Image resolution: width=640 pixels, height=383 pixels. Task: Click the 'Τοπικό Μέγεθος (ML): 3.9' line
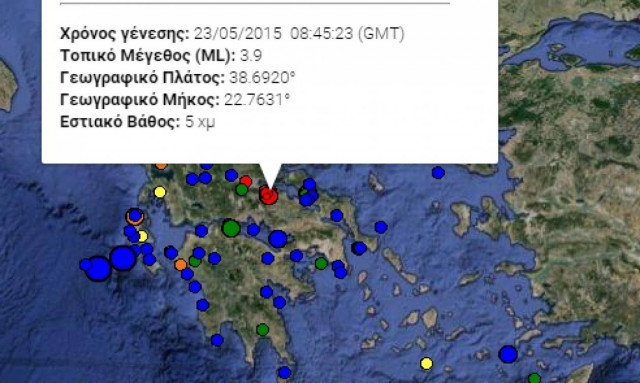click(x=161, y=55)
